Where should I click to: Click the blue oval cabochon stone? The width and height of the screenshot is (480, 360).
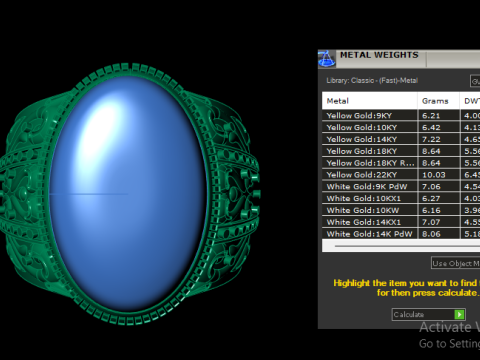(x=127, y=193)
